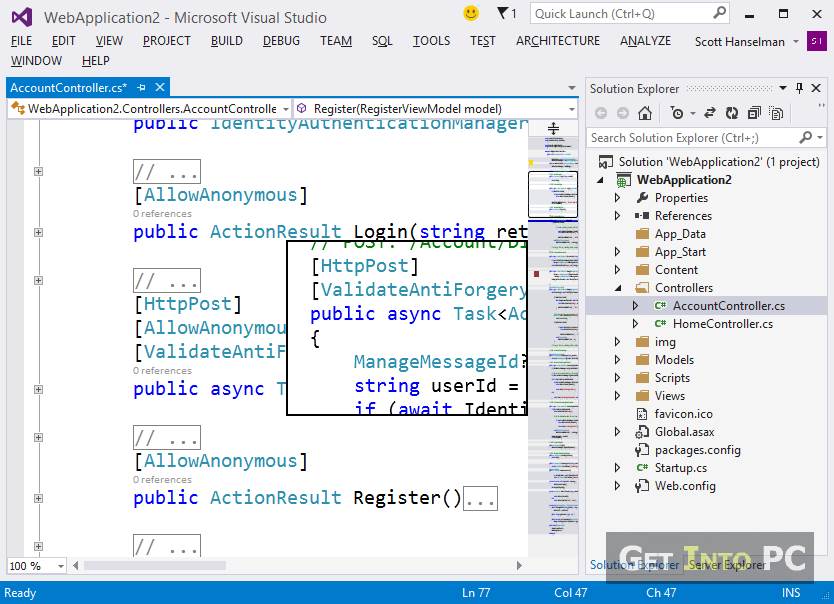Close the AccountController.cs tab
The width and height of the screenshot is (834, 604).
(x=160, y=87)
